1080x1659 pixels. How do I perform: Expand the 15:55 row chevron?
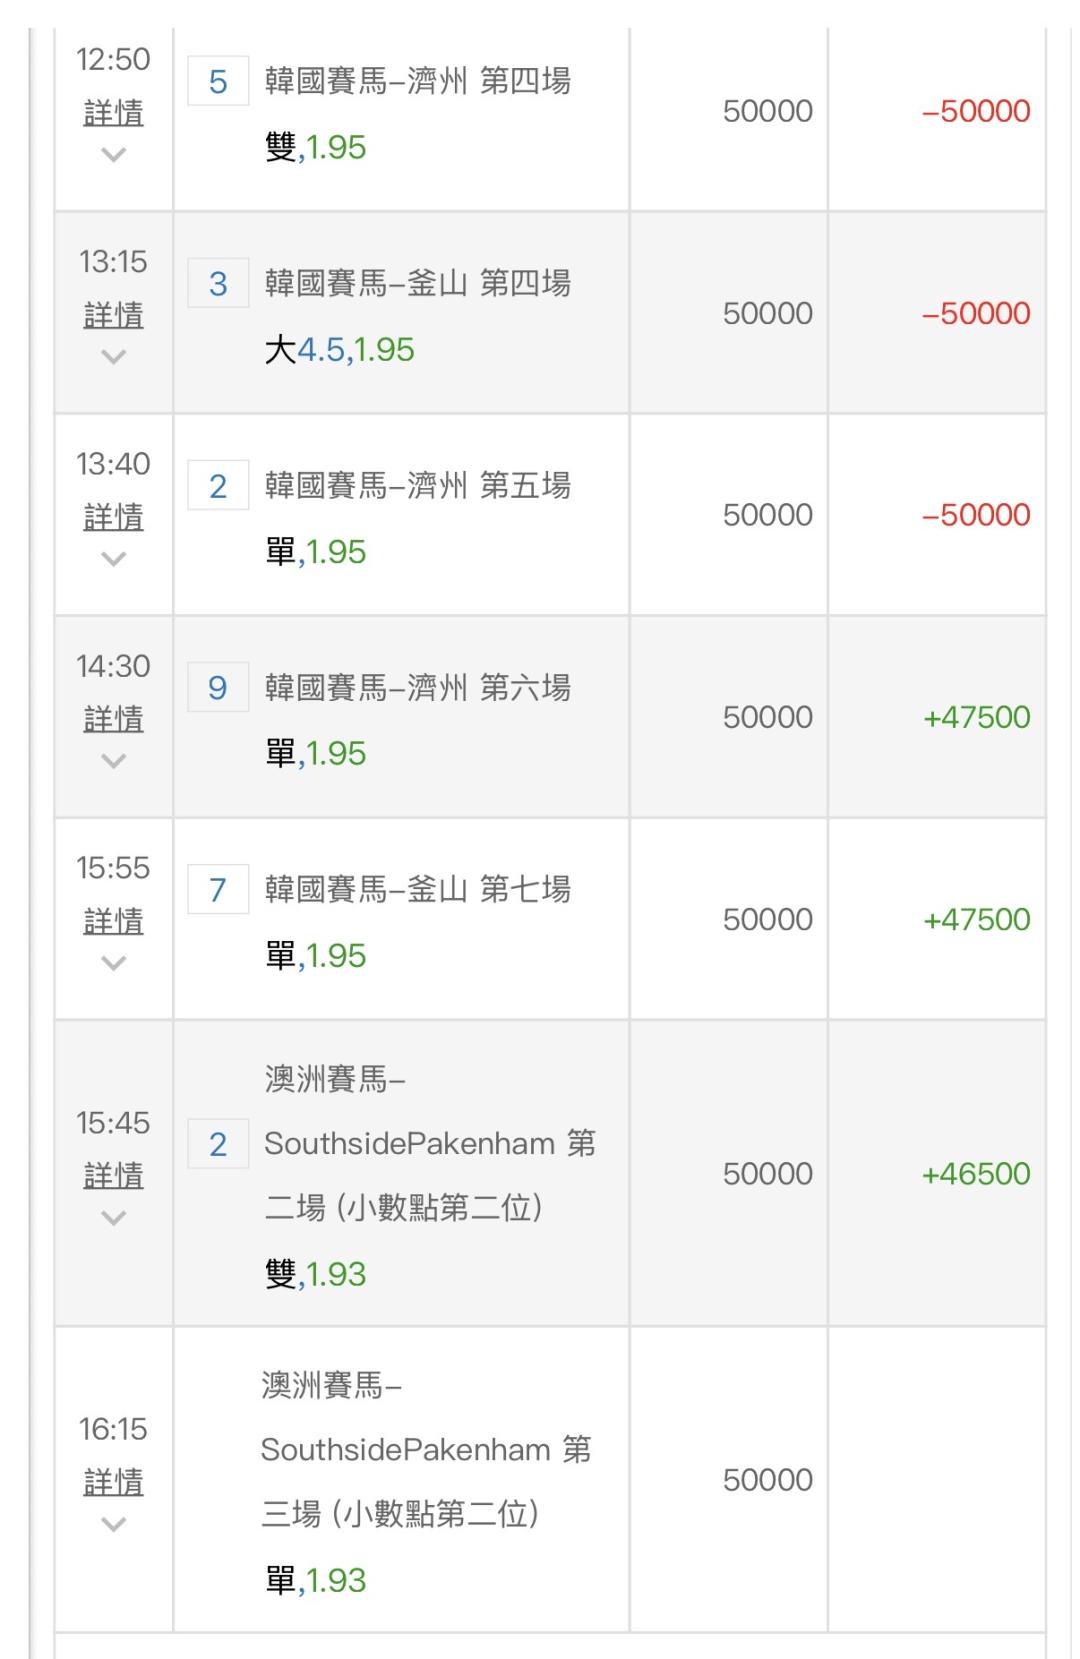pyautogui.click(x=114, y=963)
